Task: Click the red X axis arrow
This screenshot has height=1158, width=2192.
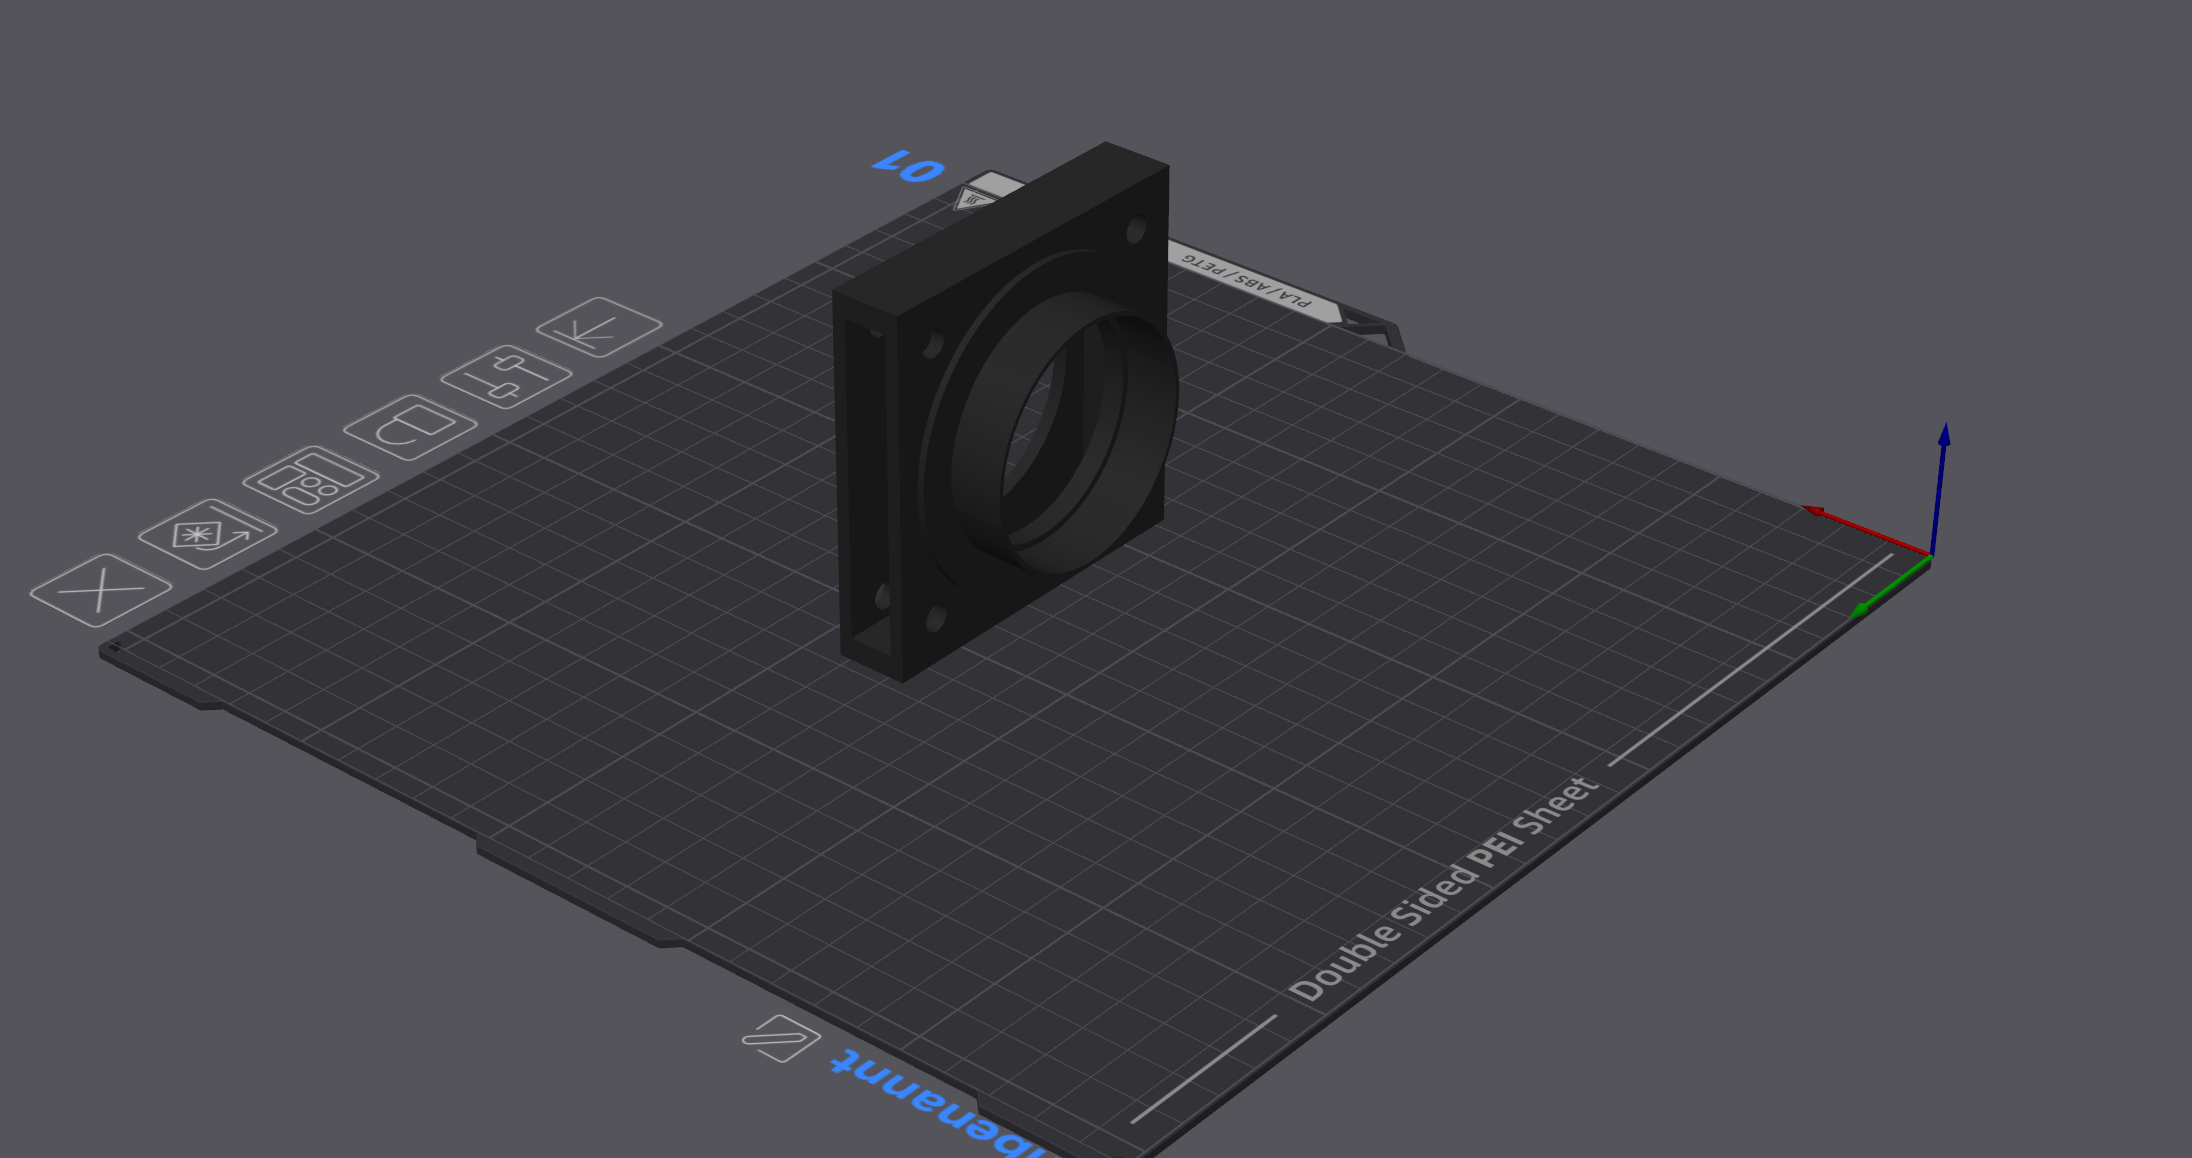Action: [1866, 530]
